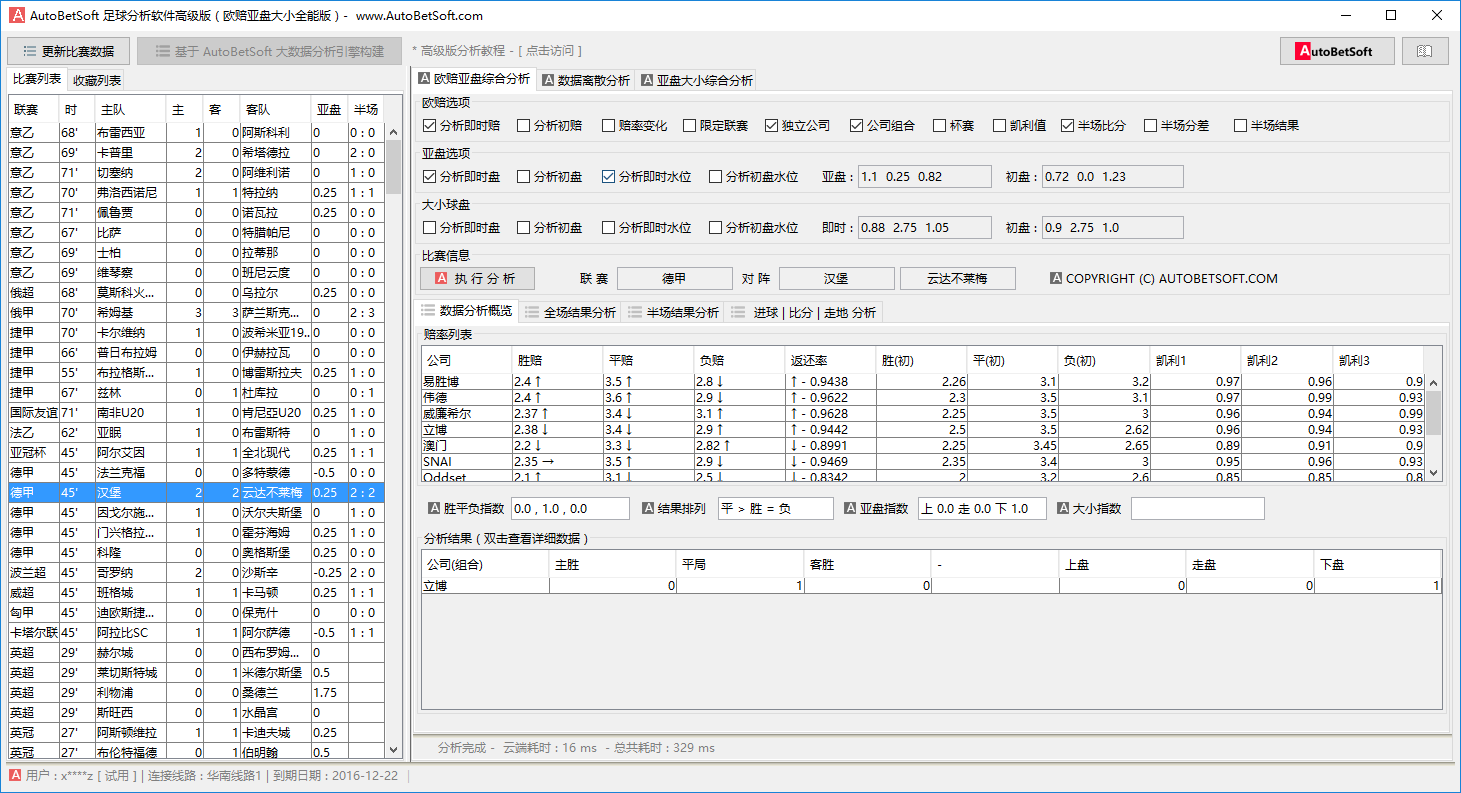Screen dimensions: 1461x793
Task: Select the 进球 | 比分 | 走地 分析 sub-tab
Action: tap(805, 312)
